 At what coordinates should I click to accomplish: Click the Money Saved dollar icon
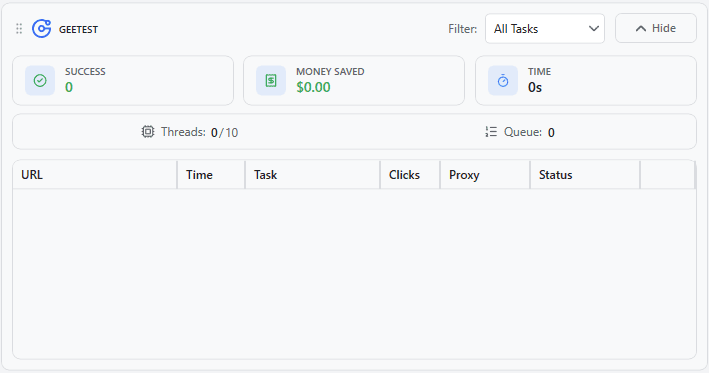271,80
